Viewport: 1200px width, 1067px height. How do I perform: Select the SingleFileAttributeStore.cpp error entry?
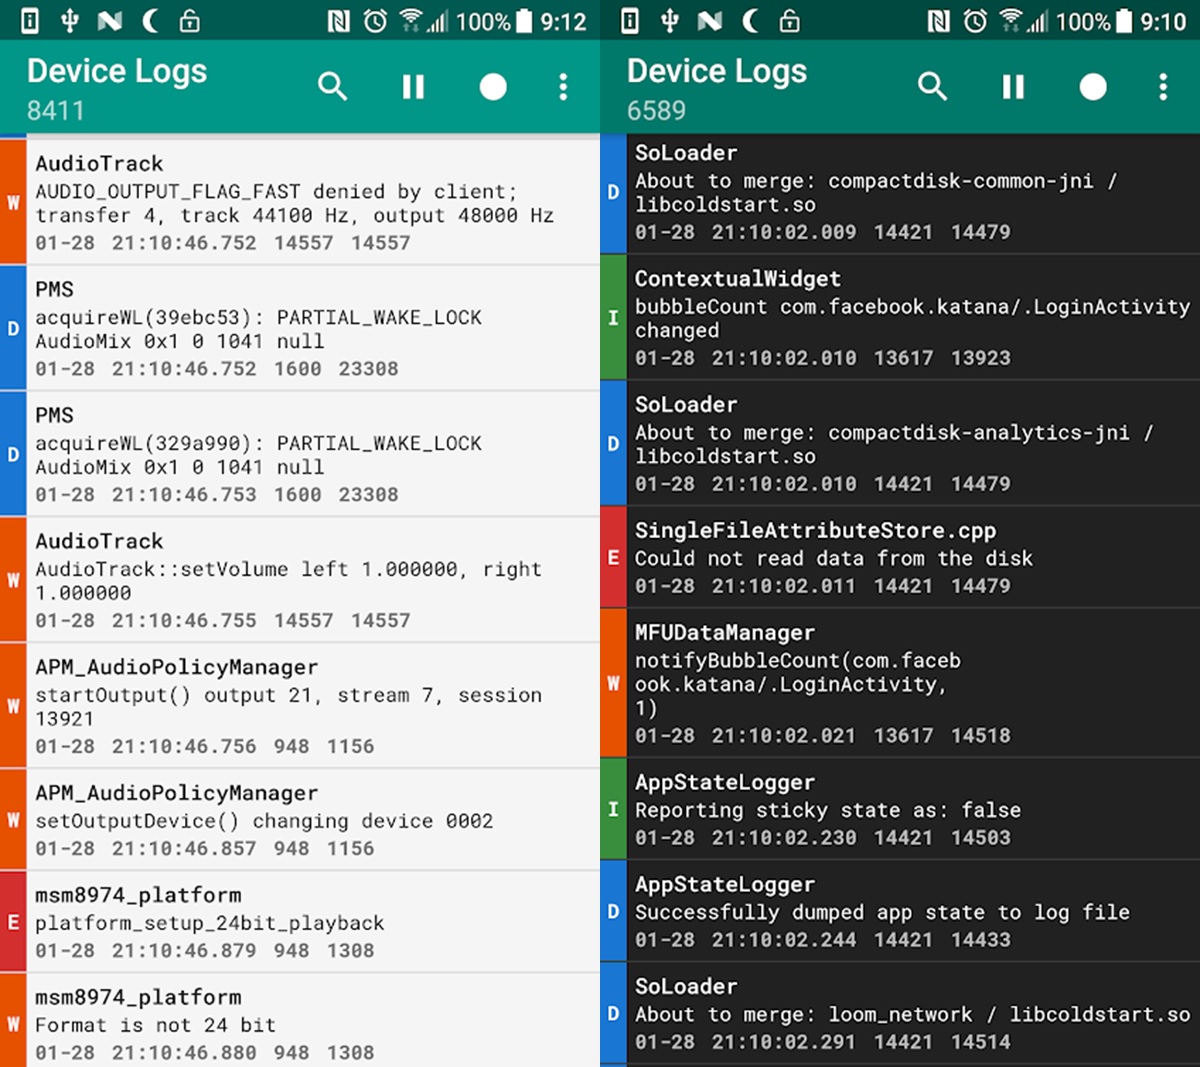tap(900, 558)
